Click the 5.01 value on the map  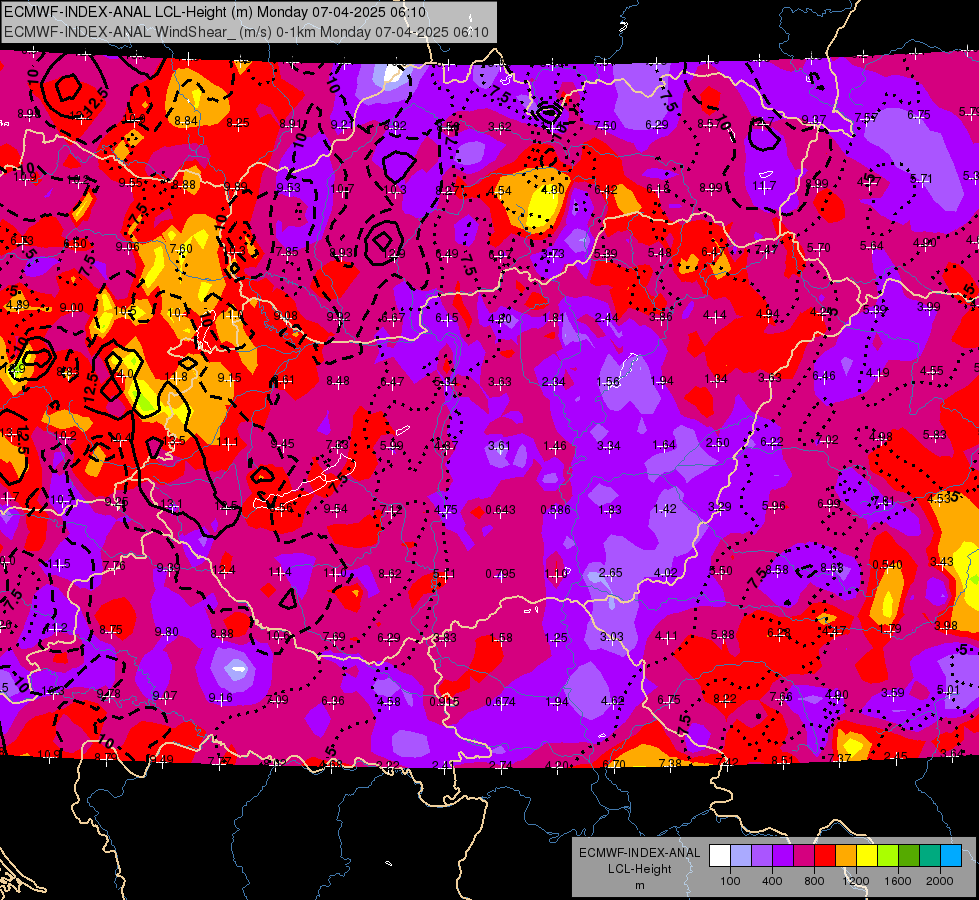tap(948, 690)
